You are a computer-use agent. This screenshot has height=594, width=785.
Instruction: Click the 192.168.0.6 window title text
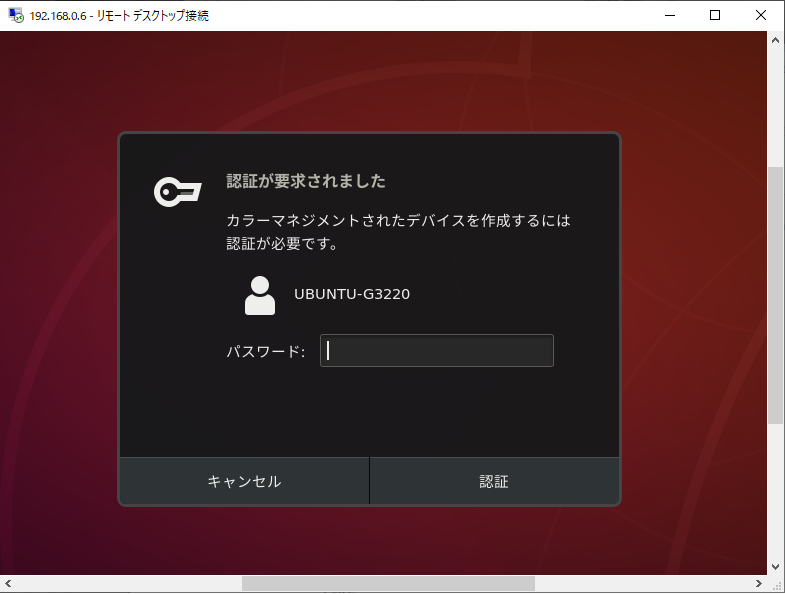(x=119, y=16)
